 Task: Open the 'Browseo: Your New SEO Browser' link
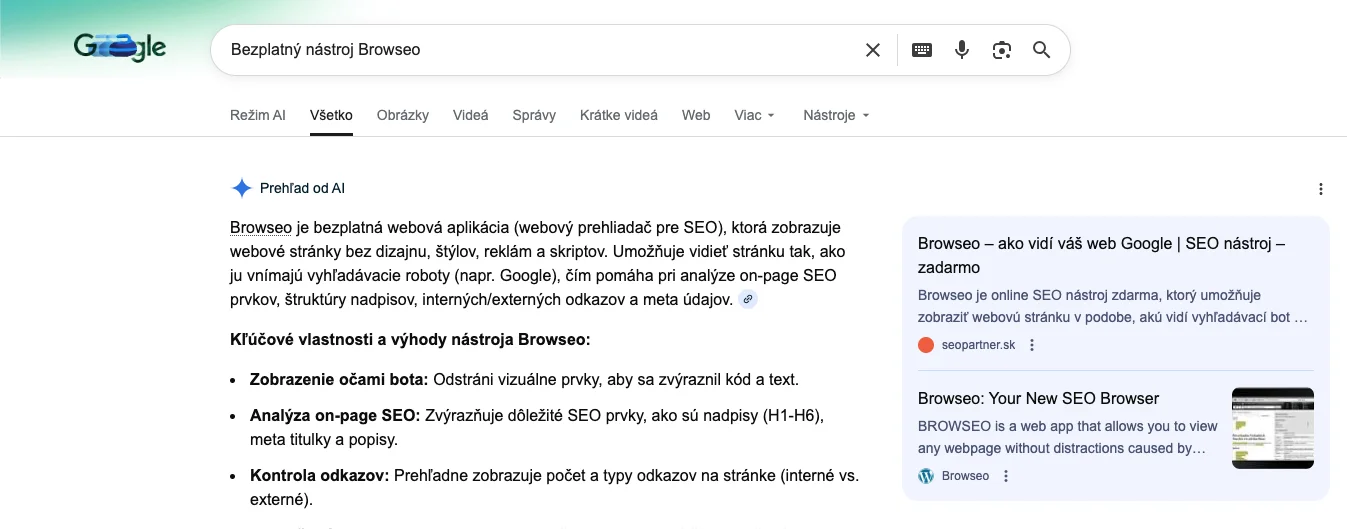click(x=1038, y=398)
